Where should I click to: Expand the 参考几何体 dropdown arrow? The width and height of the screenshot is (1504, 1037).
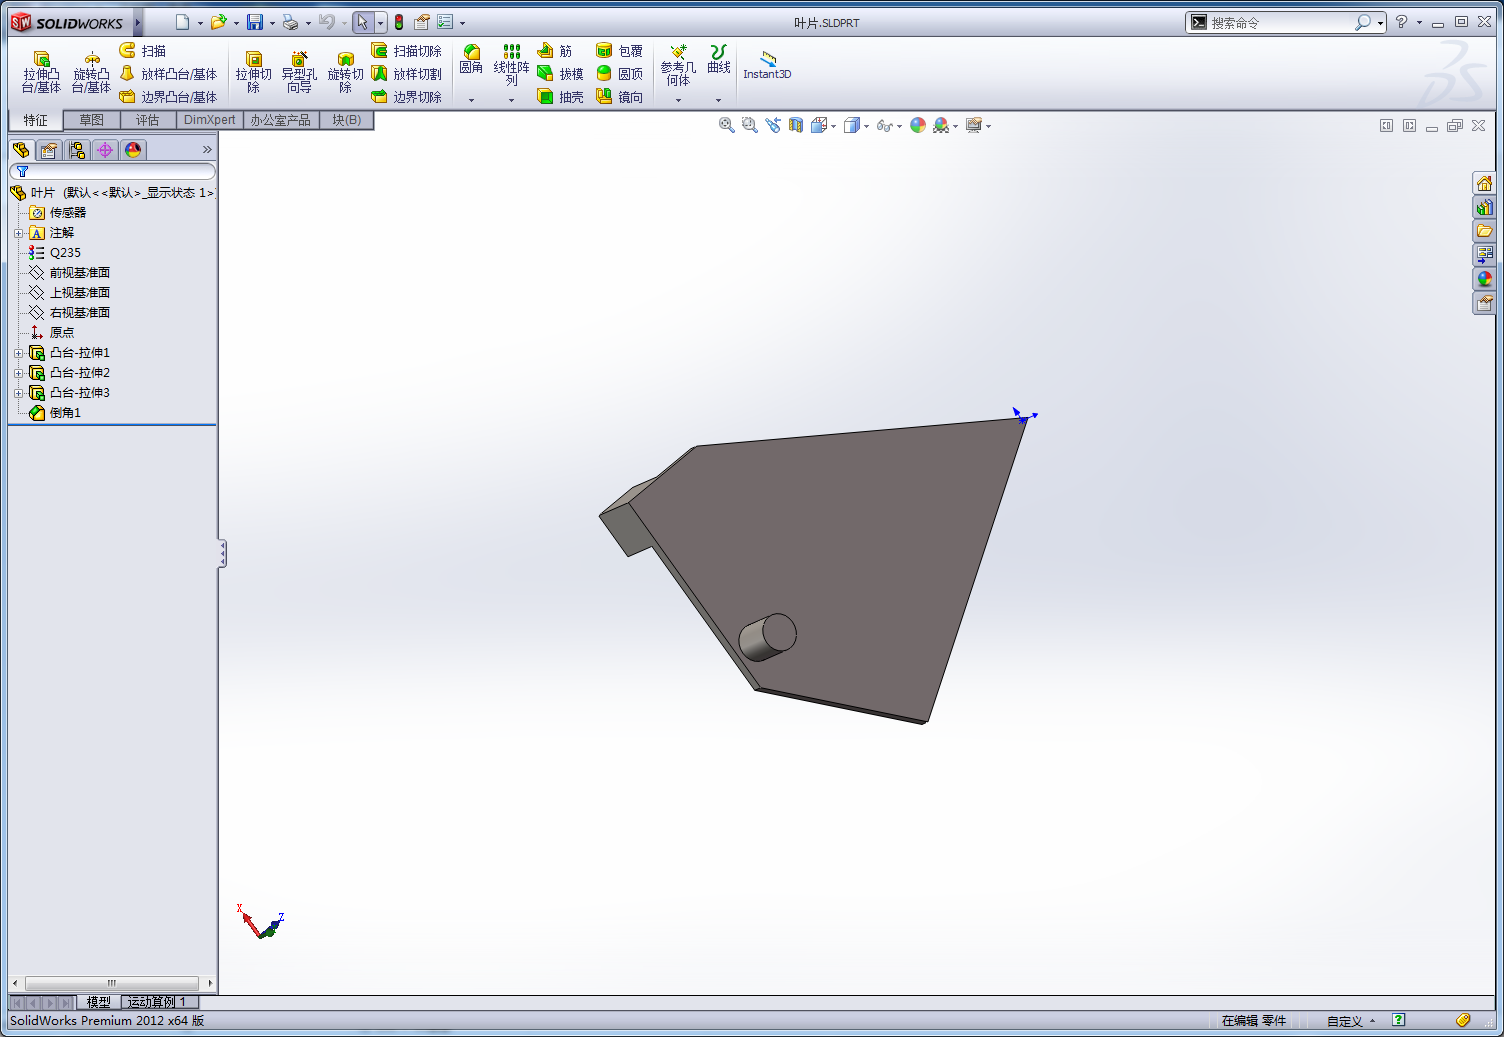(x=678, y=99)
